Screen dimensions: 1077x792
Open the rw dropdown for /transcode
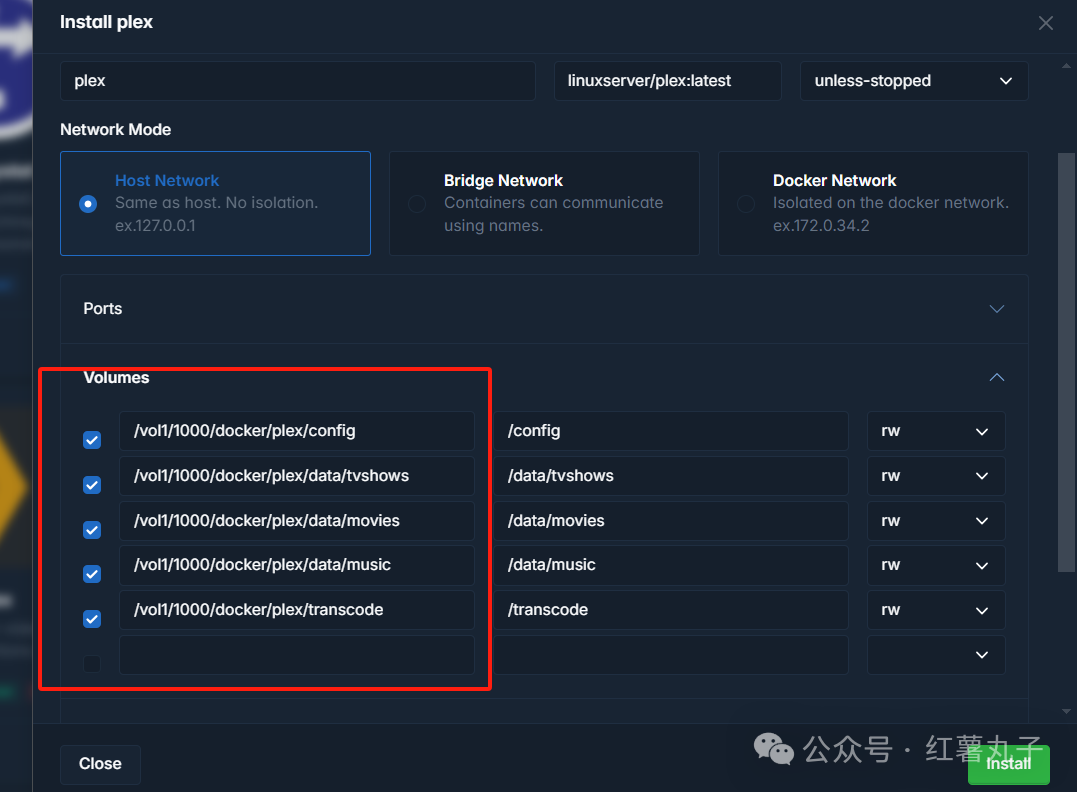(936, 610)
